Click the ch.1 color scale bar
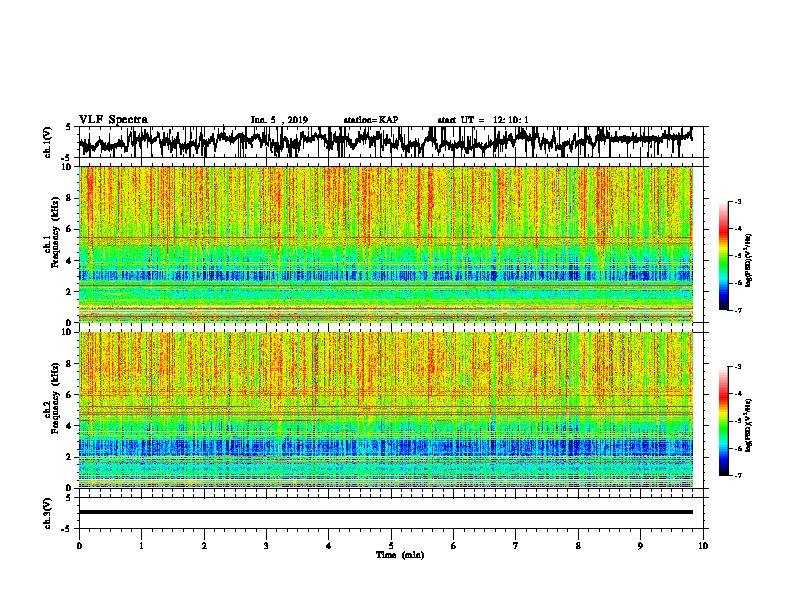The height and width of the screenshot is (612, 792). (x=724, y=256)
